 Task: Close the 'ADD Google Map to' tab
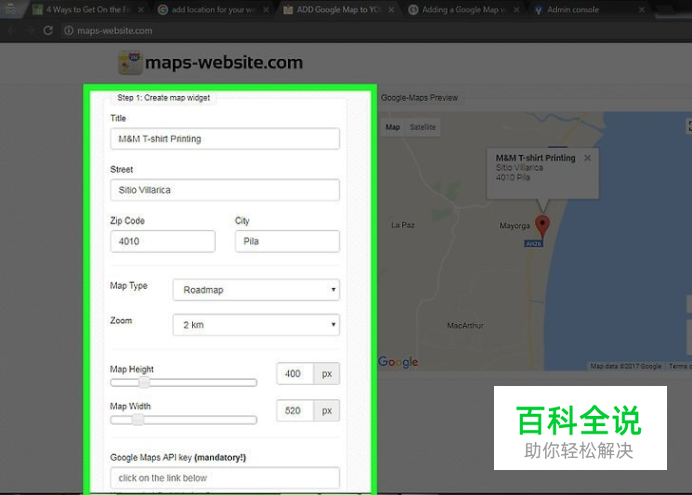click(x=391, y=9)
